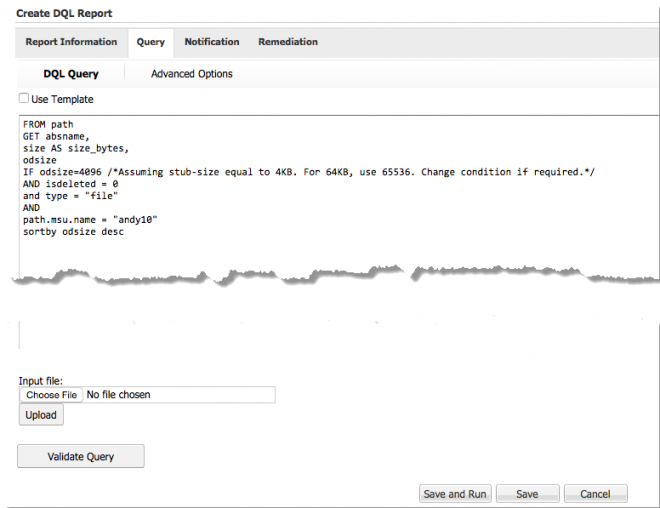
Task: Click the 'FROM path' query line
Action: coord(48,125)
